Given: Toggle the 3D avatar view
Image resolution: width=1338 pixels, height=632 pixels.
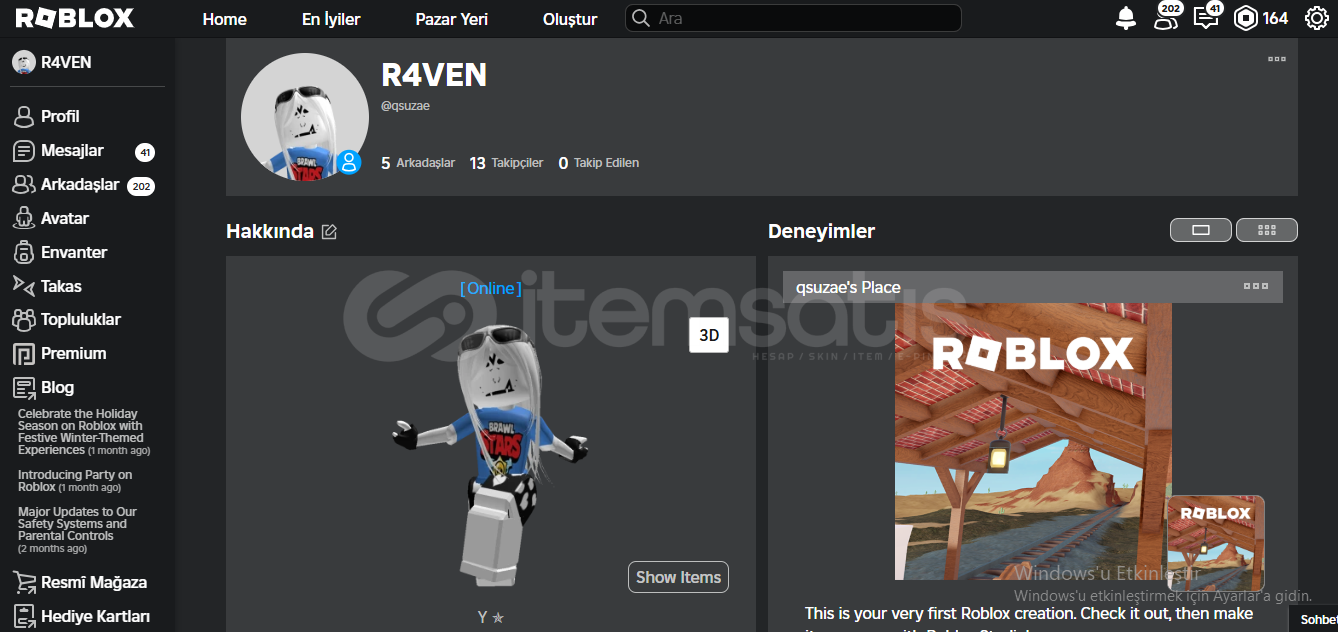Looking at the screenshot, I should pyautogui.click(x=709, y=335).
